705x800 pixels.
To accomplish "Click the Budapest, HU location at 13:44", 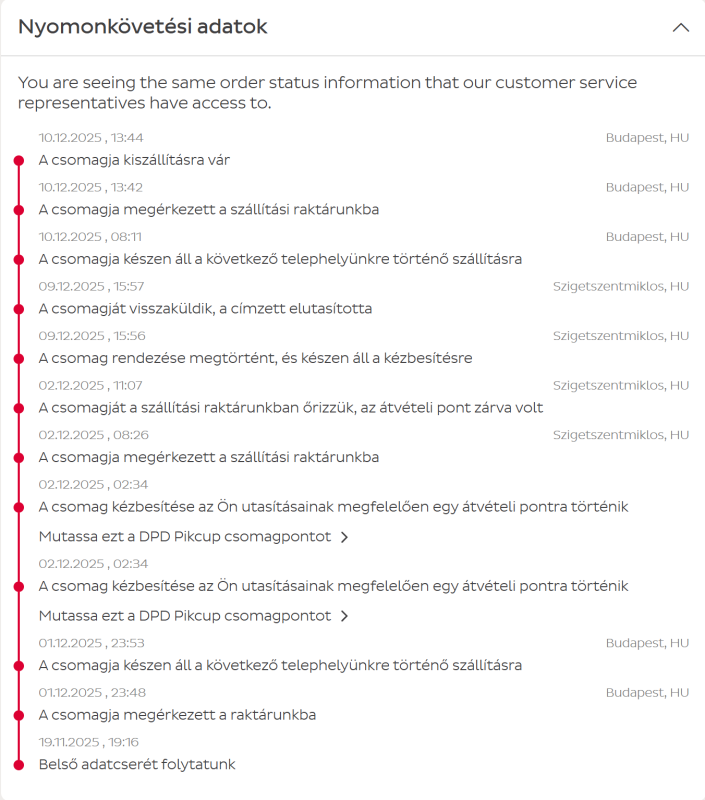I will [647, 138].
